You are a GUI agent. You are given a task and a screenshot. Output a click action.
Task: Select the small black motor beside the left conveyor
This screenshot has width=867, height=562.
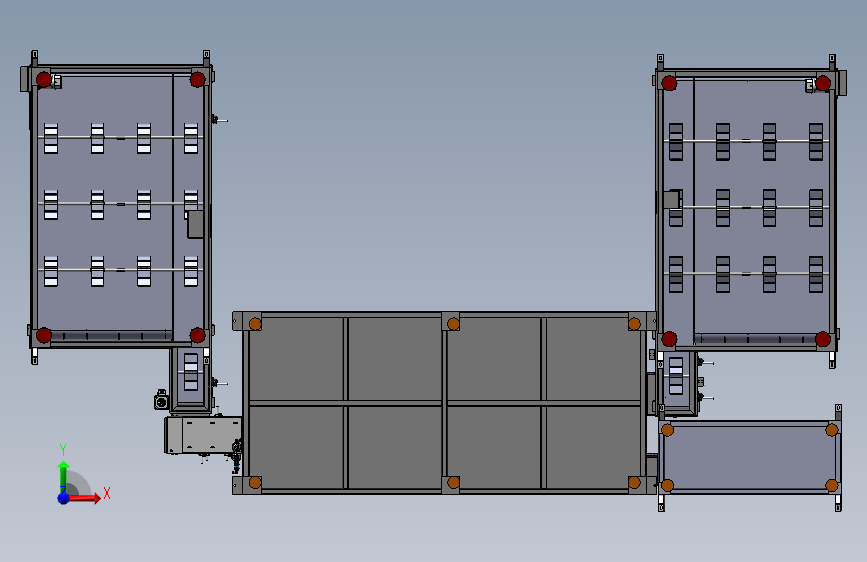click(x=161, y=400)
